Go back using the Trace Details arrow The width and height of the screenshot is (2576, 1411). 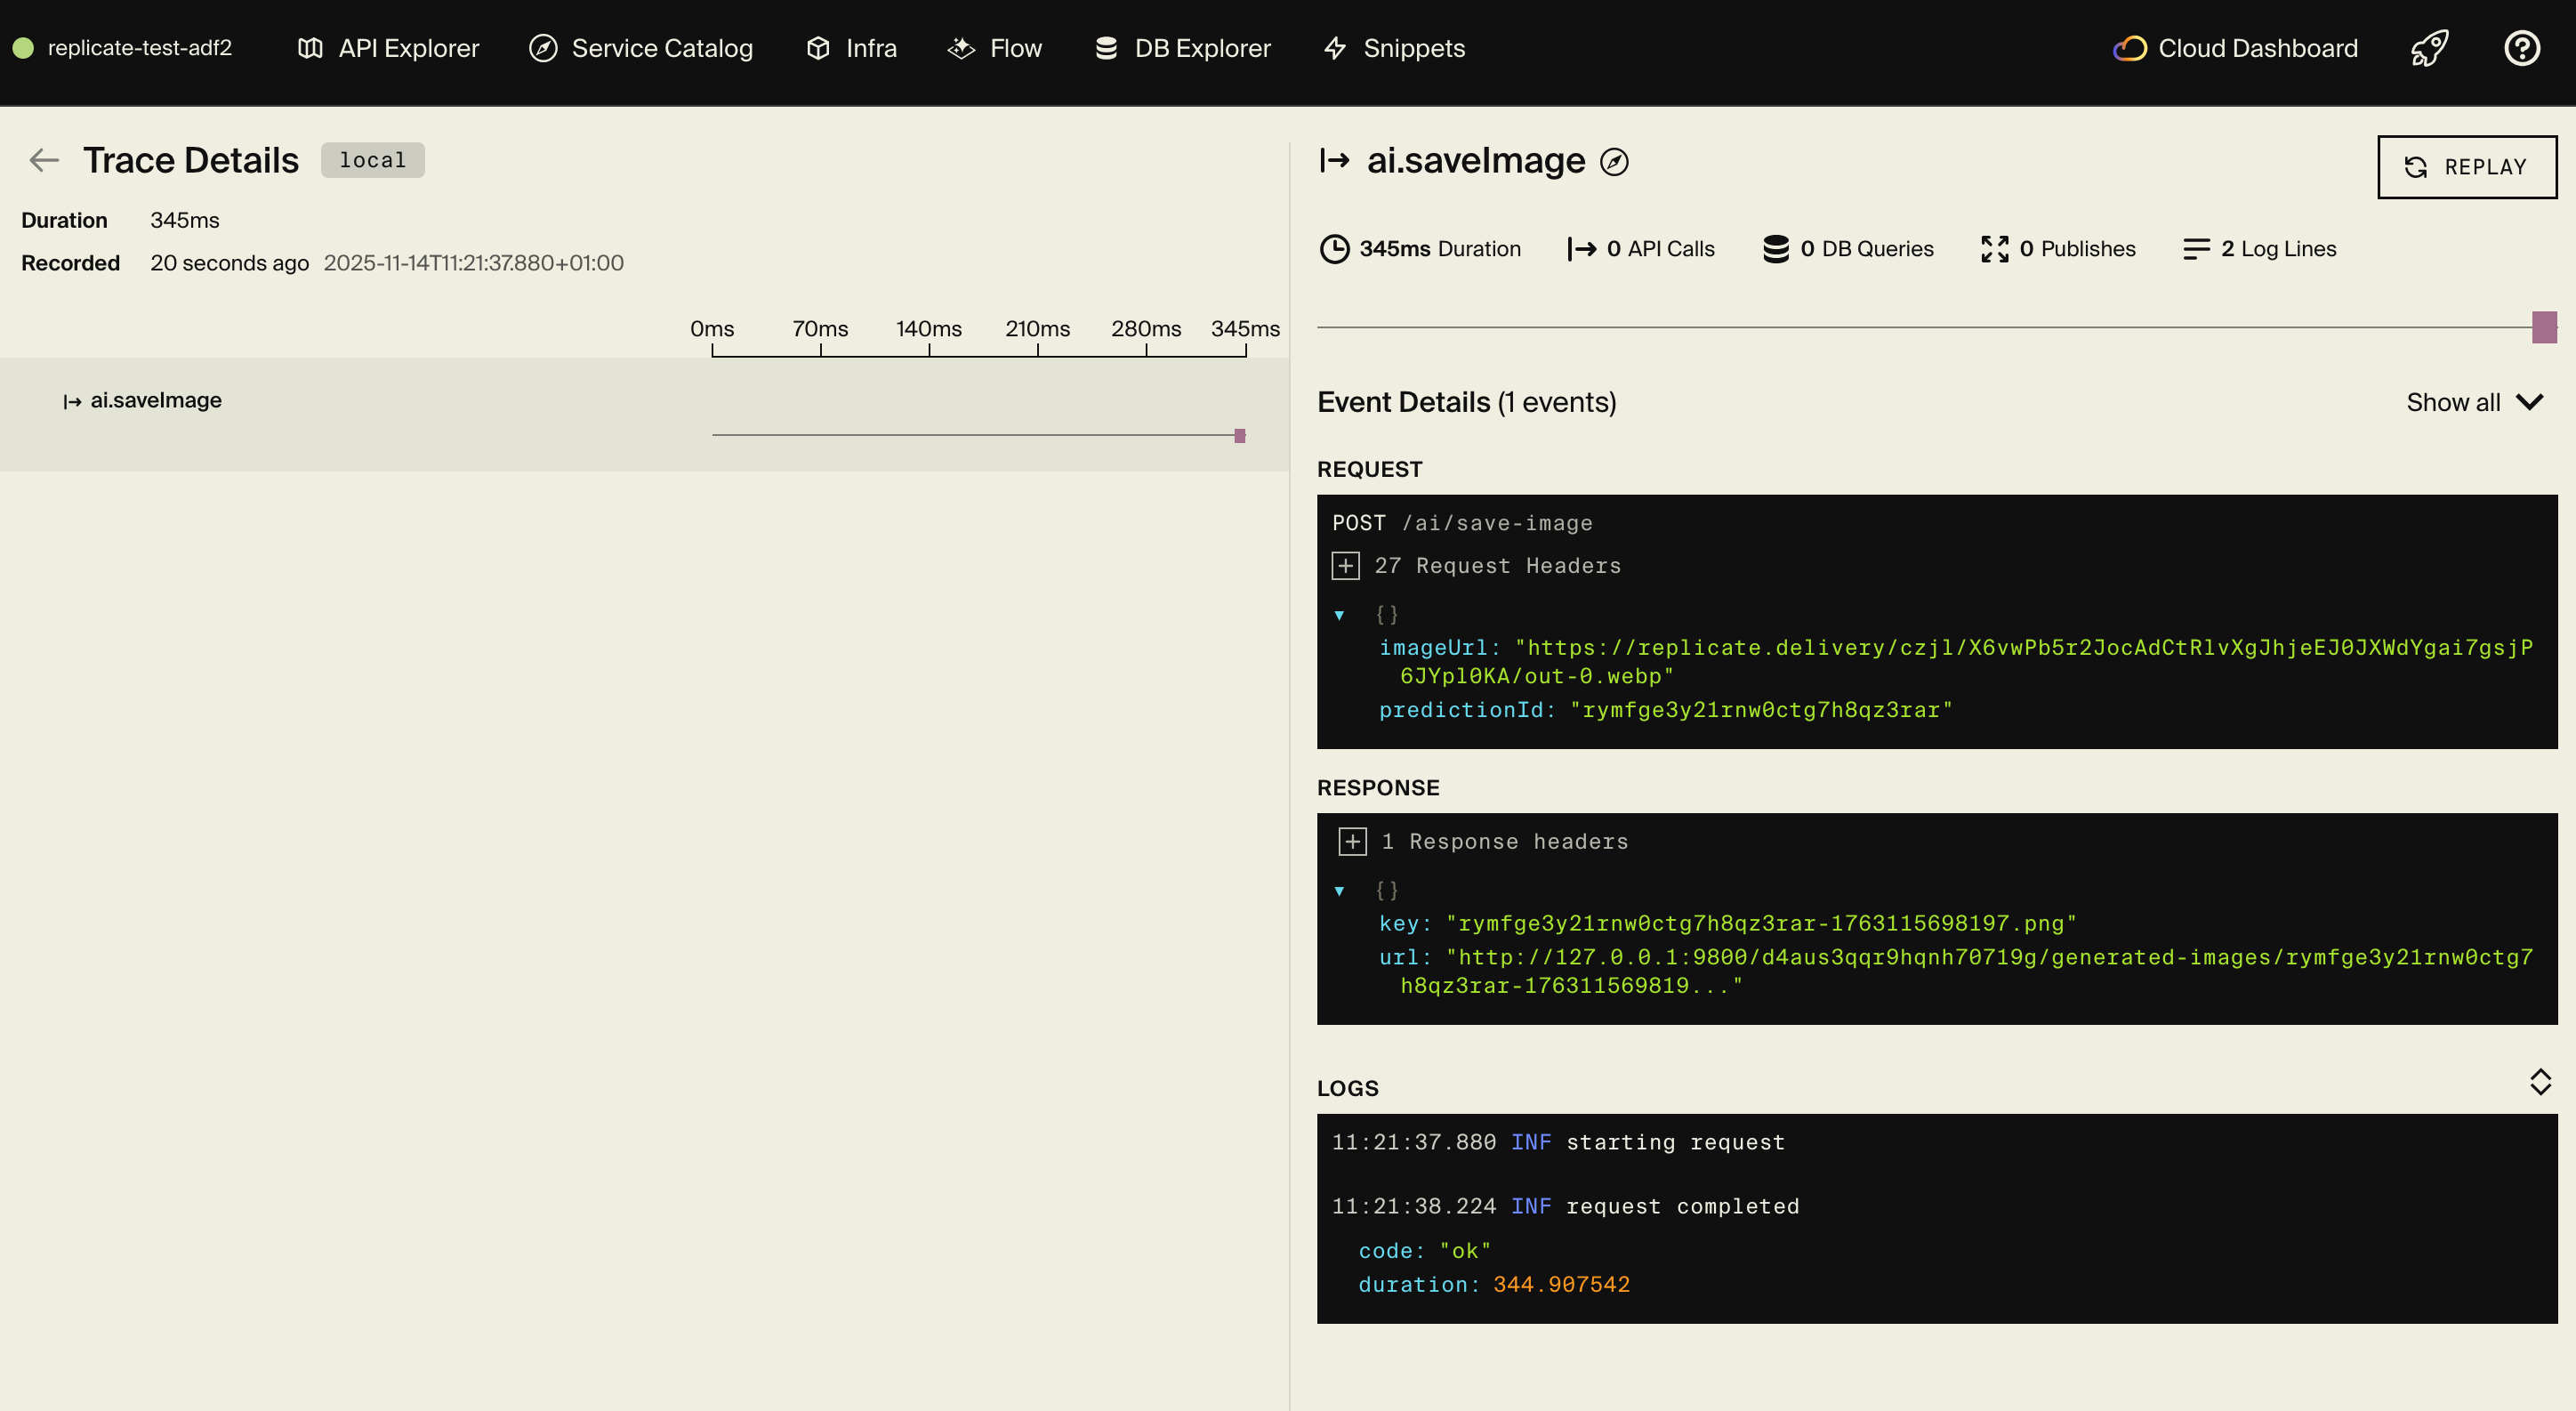coord(44,160)
